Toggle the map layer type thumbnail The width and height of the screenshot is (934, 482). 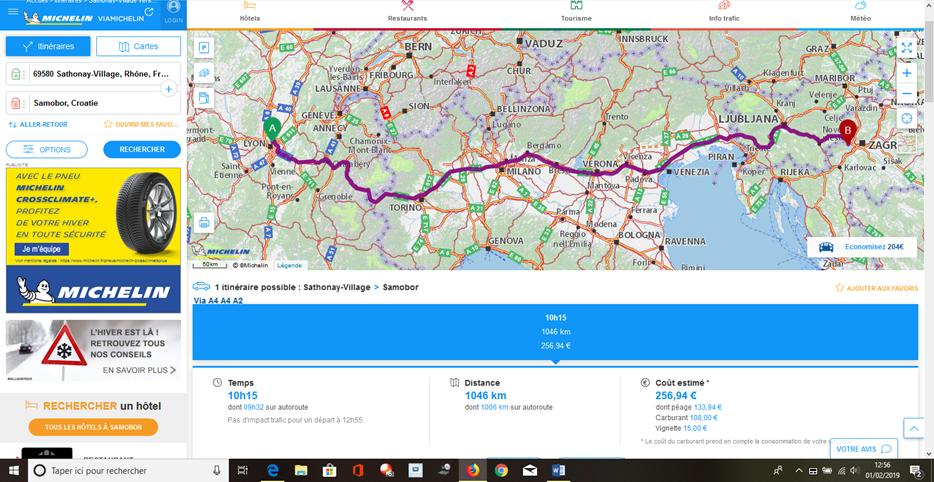tap(906, 143)
